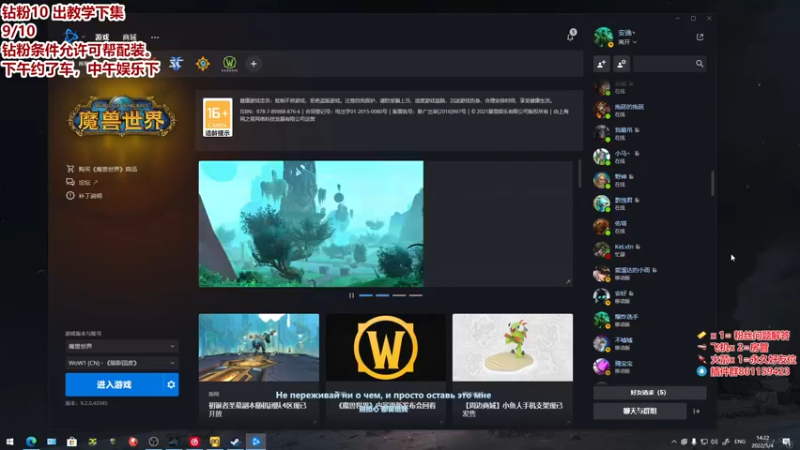Open the 聊天与群组 button

click(x=640, y=411)
